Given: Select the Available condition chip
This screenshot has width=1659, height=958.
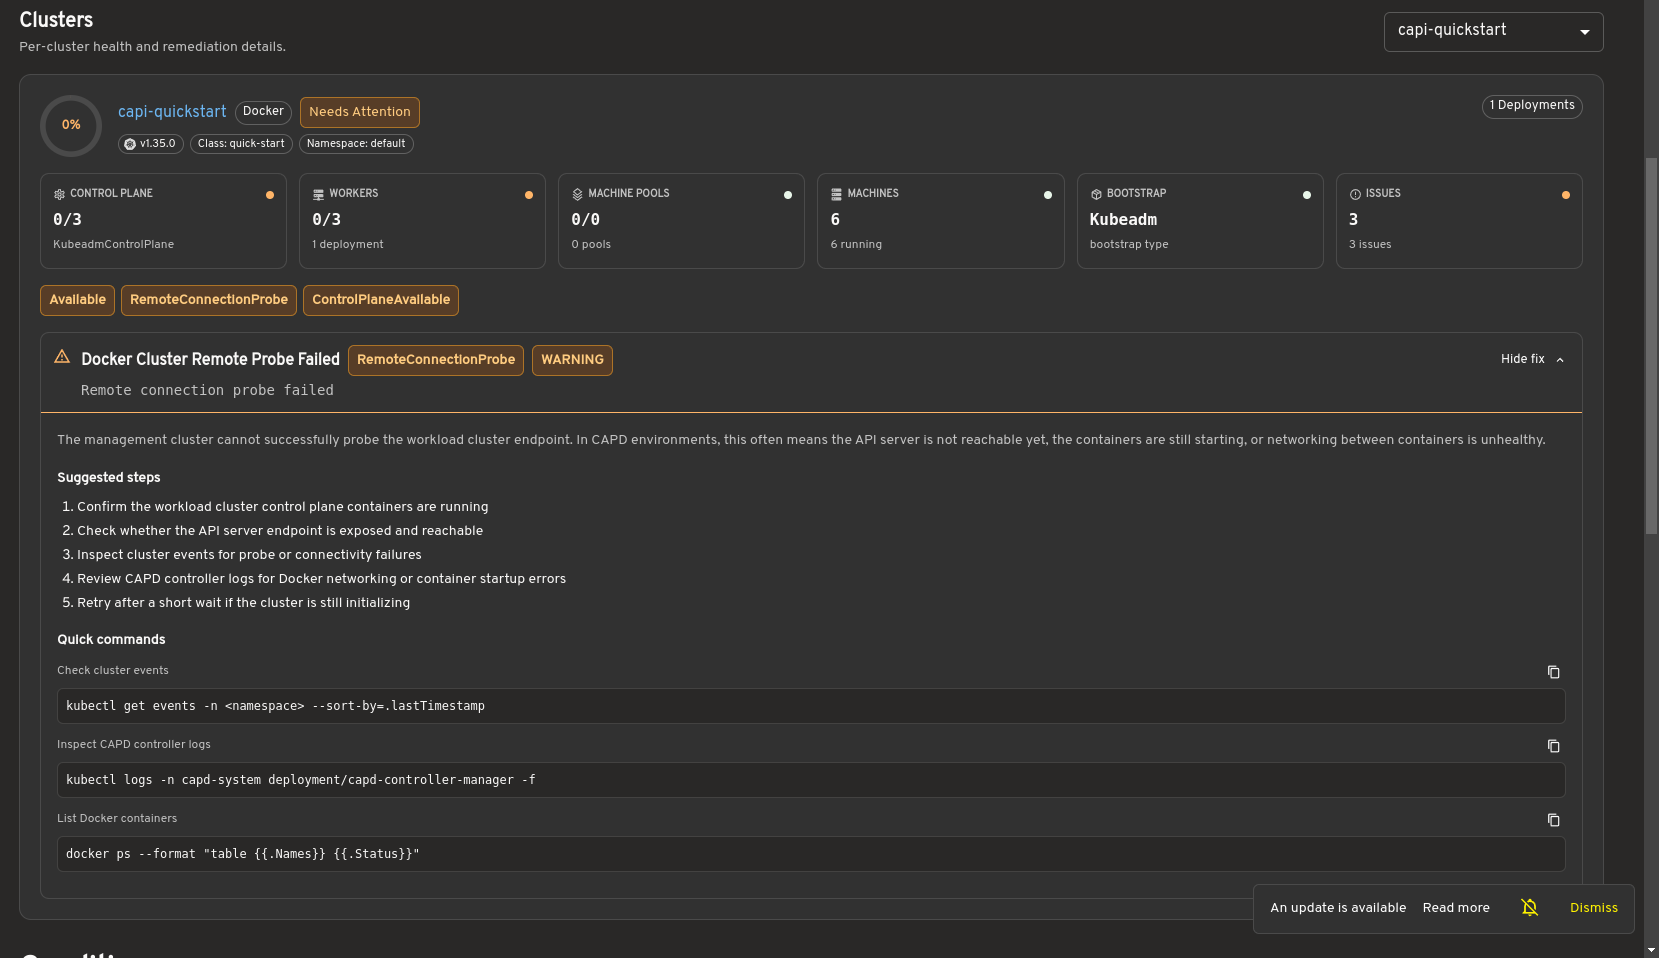Looking at the screenshot, I should point(77,300).
